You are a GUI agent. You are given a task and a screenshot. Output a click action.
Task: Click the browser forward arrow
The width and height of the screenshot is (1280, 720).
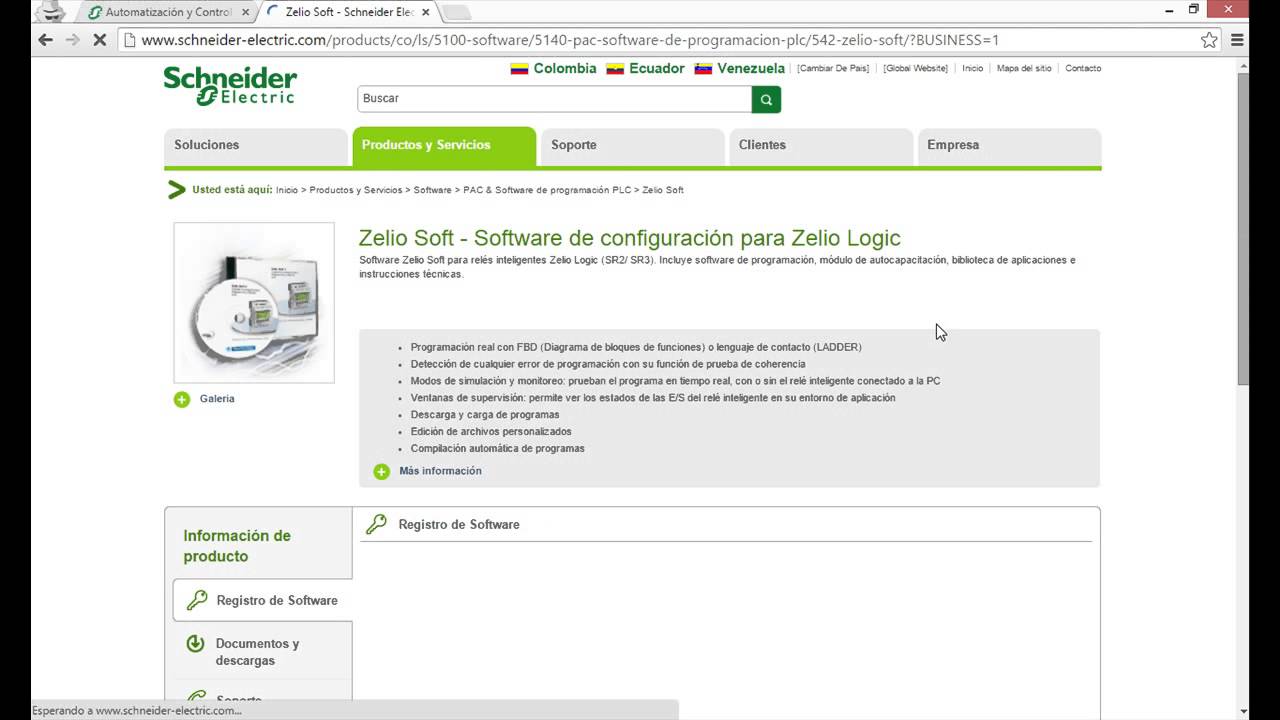pyautogui.click(x=72, y=40)
